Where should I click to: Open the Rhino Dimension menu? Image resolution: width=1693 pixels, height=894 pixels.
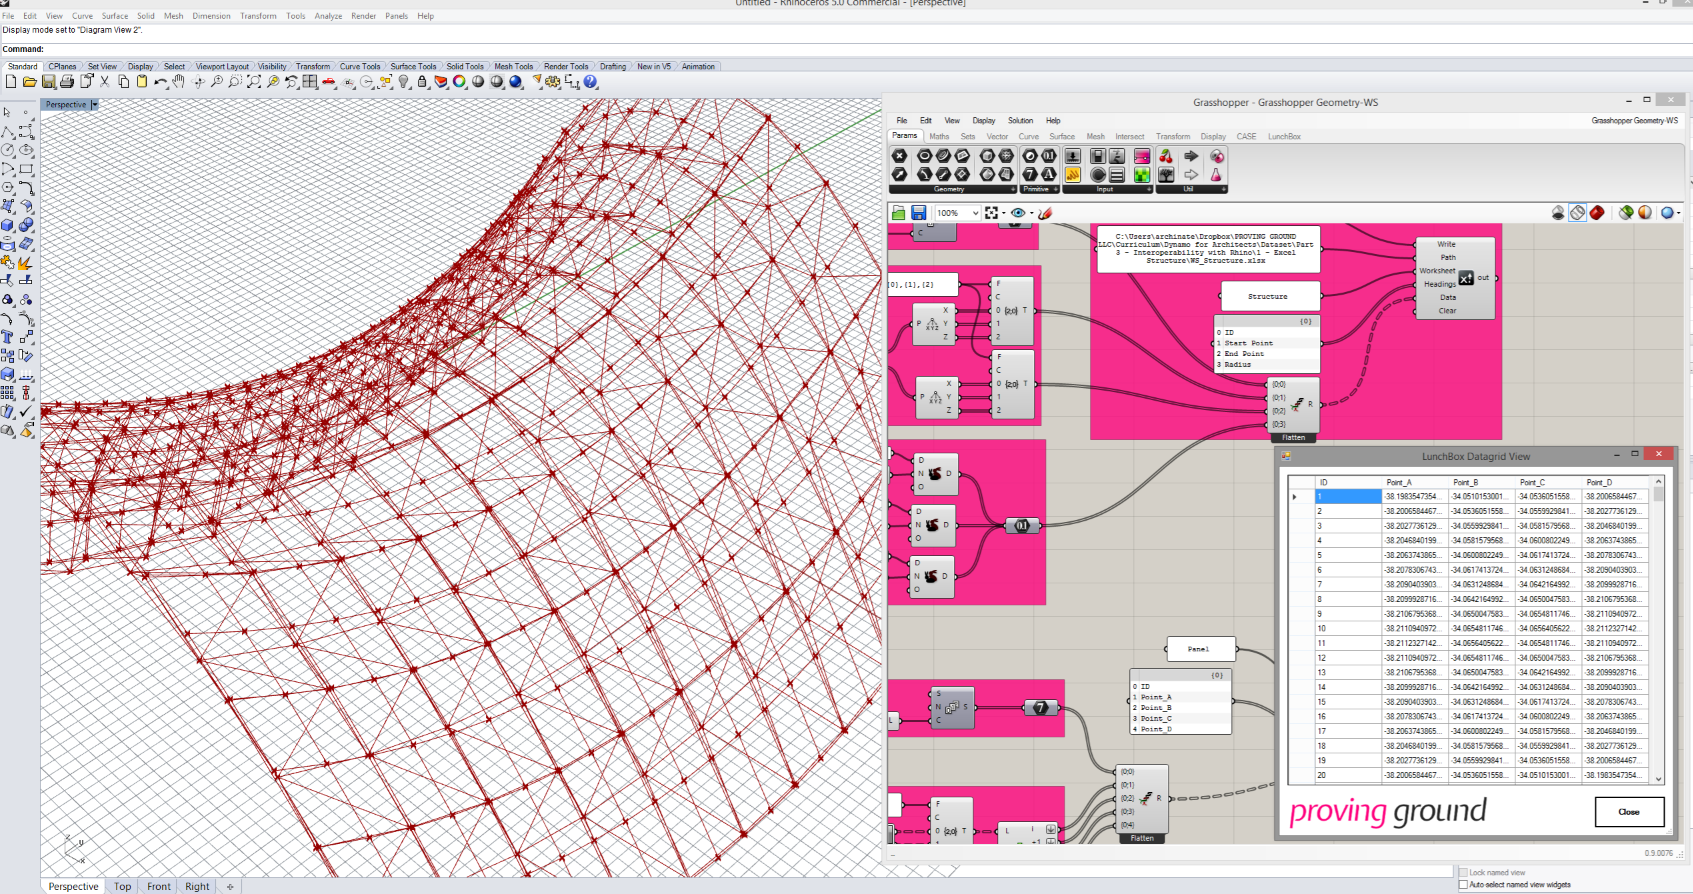211,16
